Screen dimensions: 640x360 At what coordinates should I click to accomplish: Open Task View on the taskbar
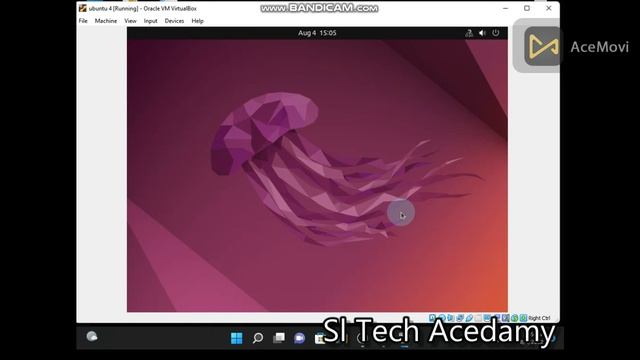279,338
